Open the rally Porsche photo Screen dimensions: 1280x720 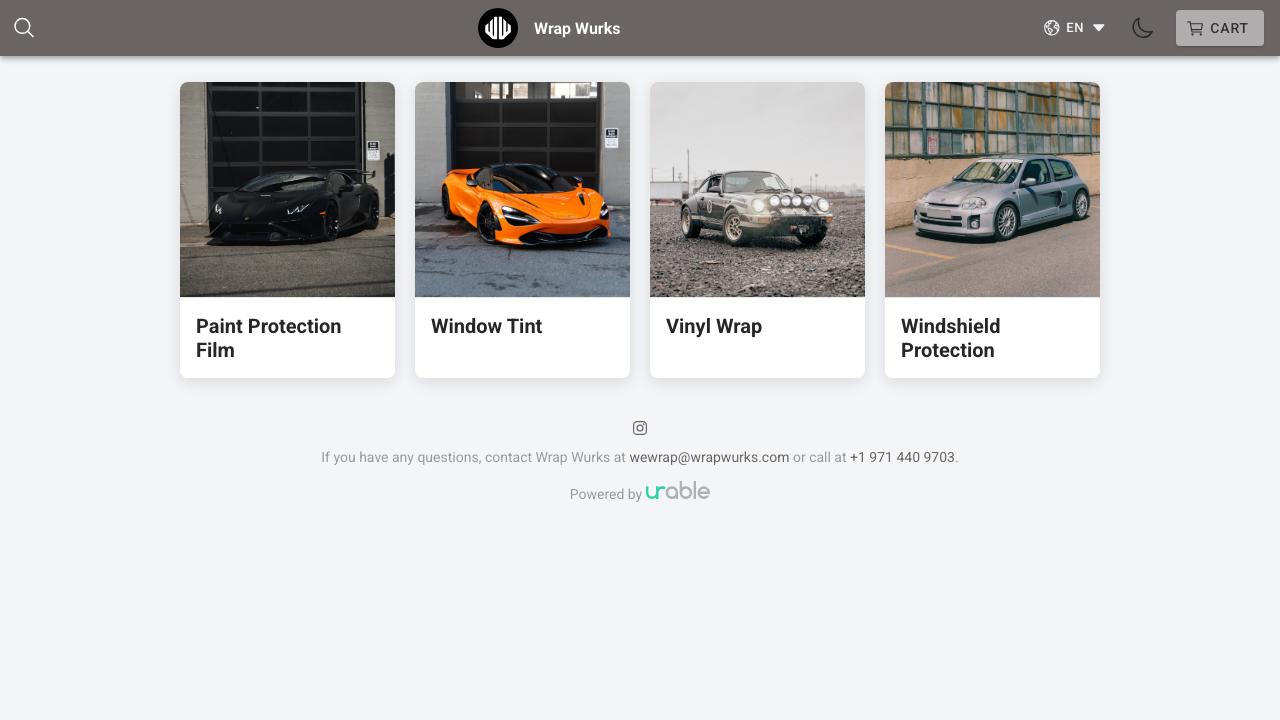point(757,190)
